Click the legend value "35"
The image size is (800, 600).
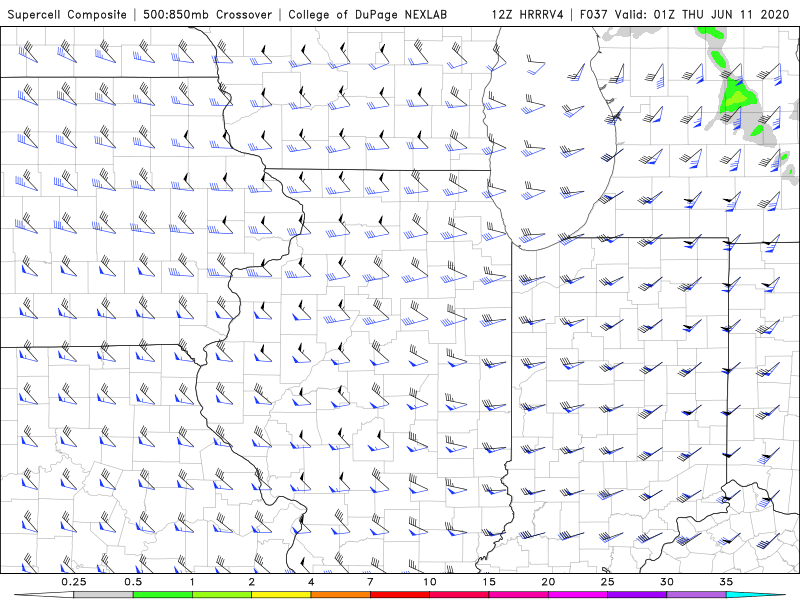[x=726, y=582]
